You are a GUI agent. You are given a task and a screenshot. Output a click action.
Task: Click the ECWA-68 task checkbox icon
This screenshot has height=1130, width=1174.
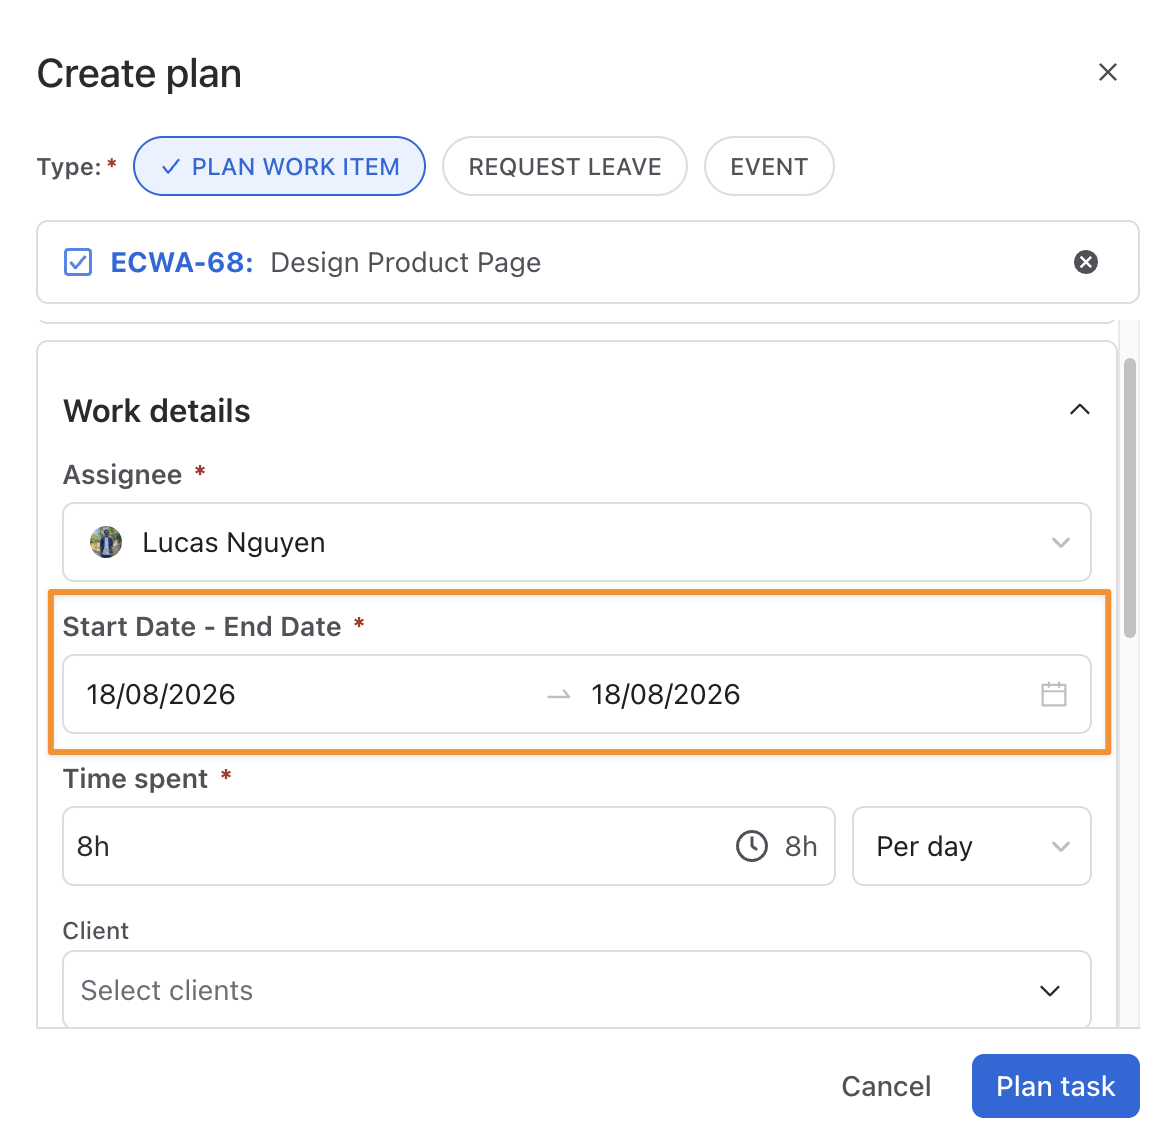[78, 263]
